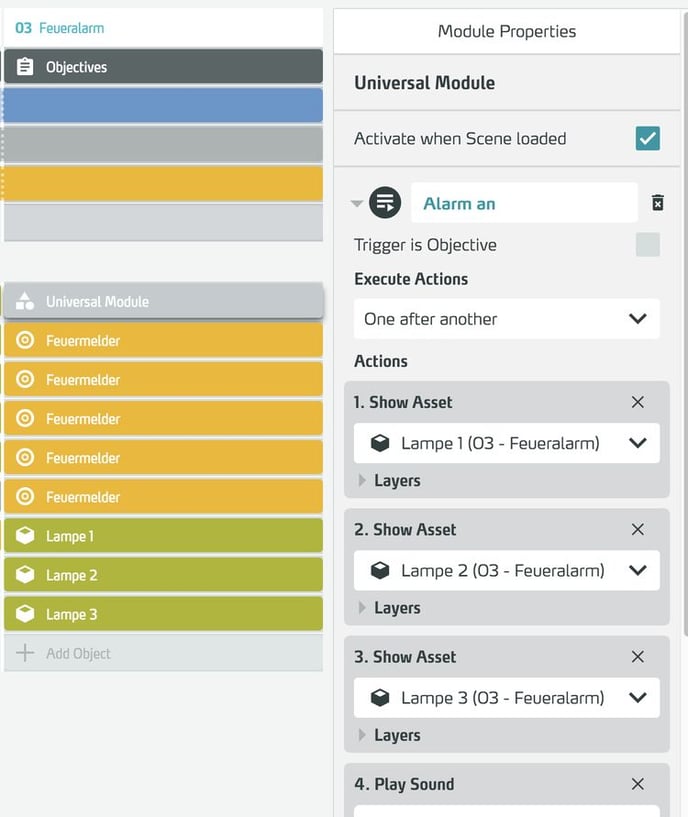Click the plus icon beside Add Object
Image resolution: width=688 pixels, height=817 pixels.
26,653
